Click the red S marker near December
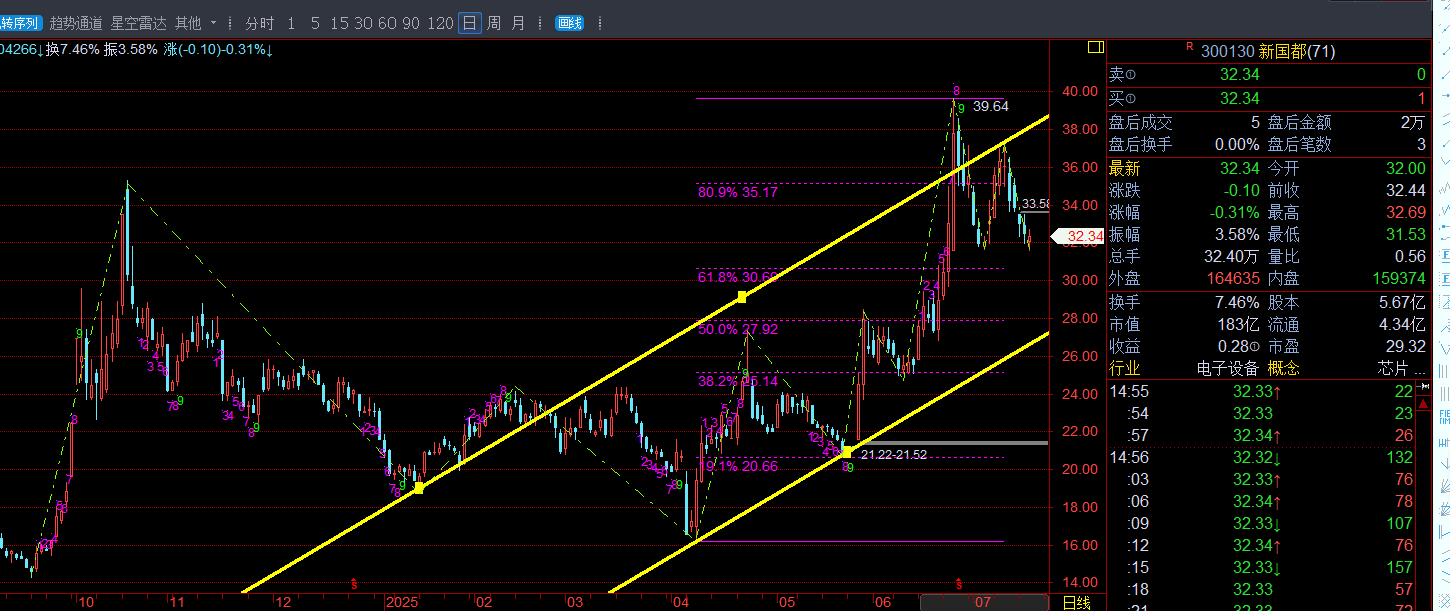The image size is (1450, 611). coord(354,584)
